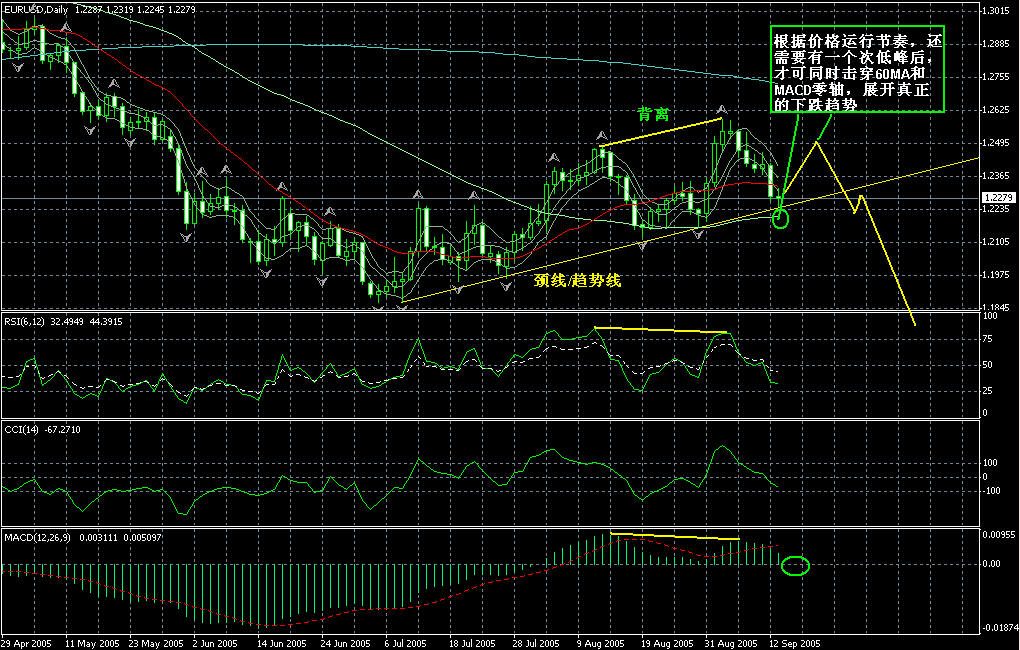Image resolution: width=1020 pixels, height=650 pixels.
Task: Click the 0.00955 value on MACD scale
Action: (x=999, y=535)
